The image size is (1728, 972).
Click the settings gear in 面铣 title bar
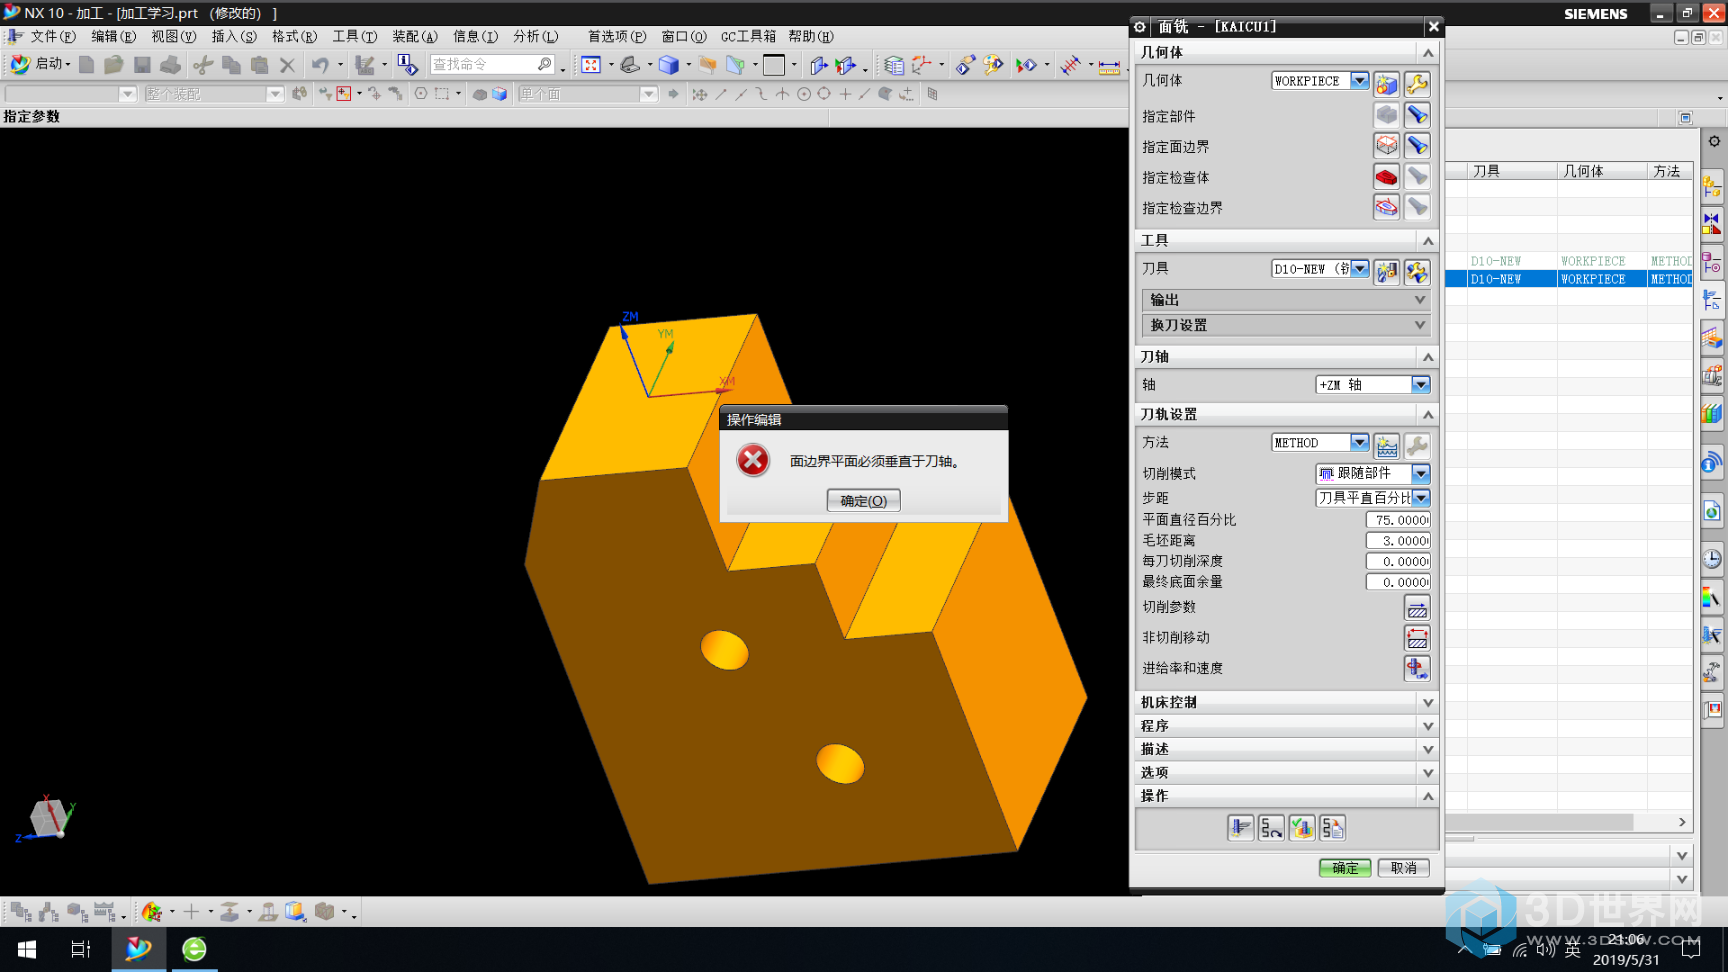coord(1139,27)
